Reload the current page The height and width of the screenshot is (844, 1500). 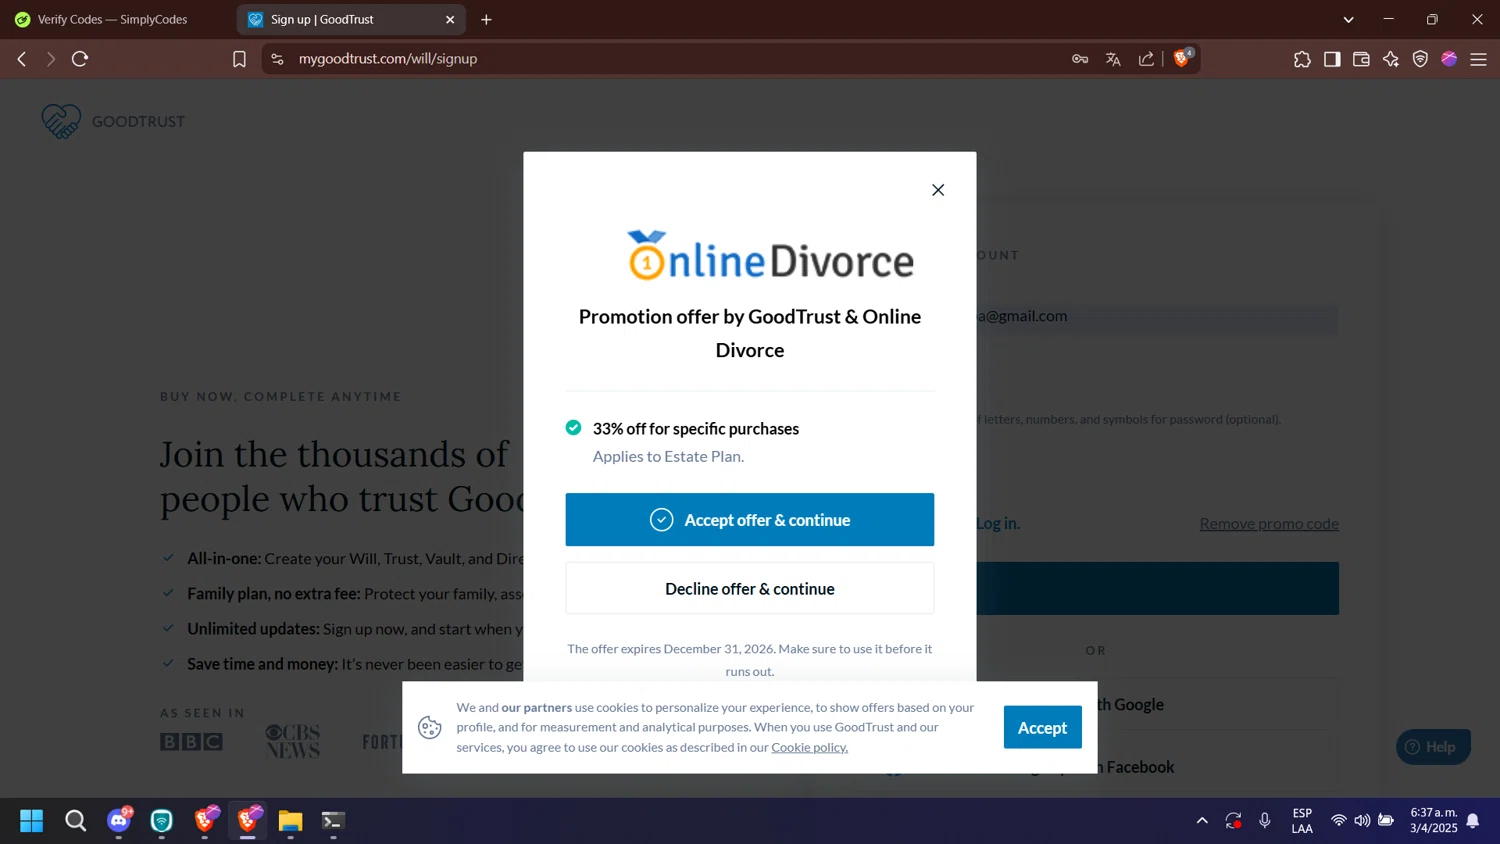point(80,59)
